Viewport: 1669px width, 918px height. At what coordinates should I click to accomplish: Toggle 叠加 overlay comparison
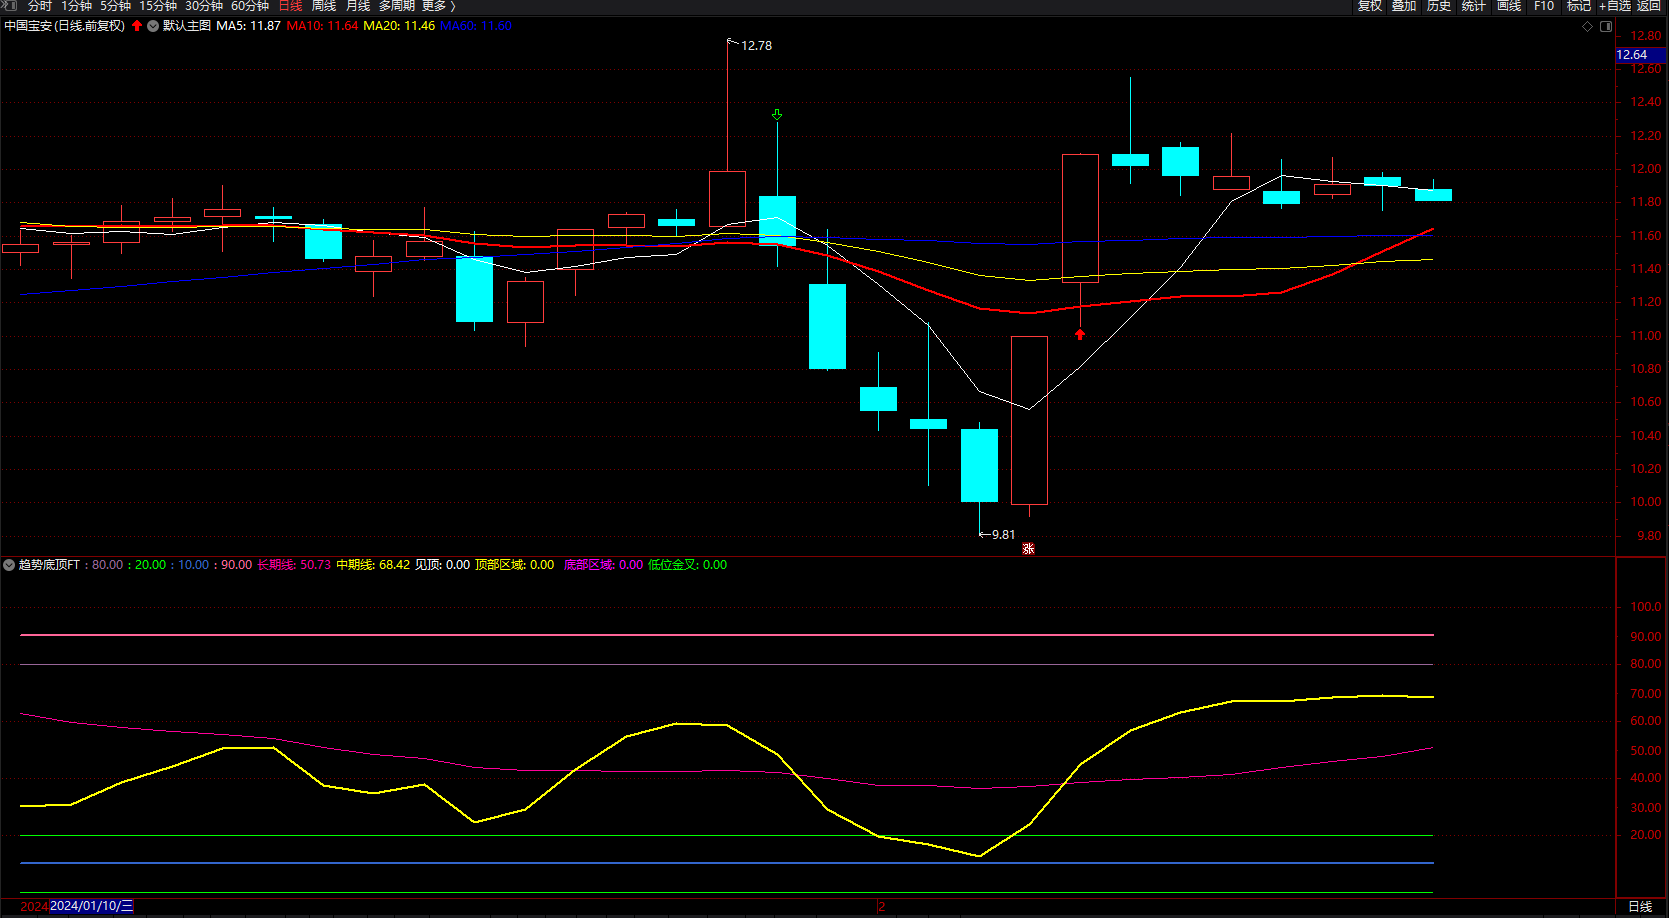pos(1404,6)
